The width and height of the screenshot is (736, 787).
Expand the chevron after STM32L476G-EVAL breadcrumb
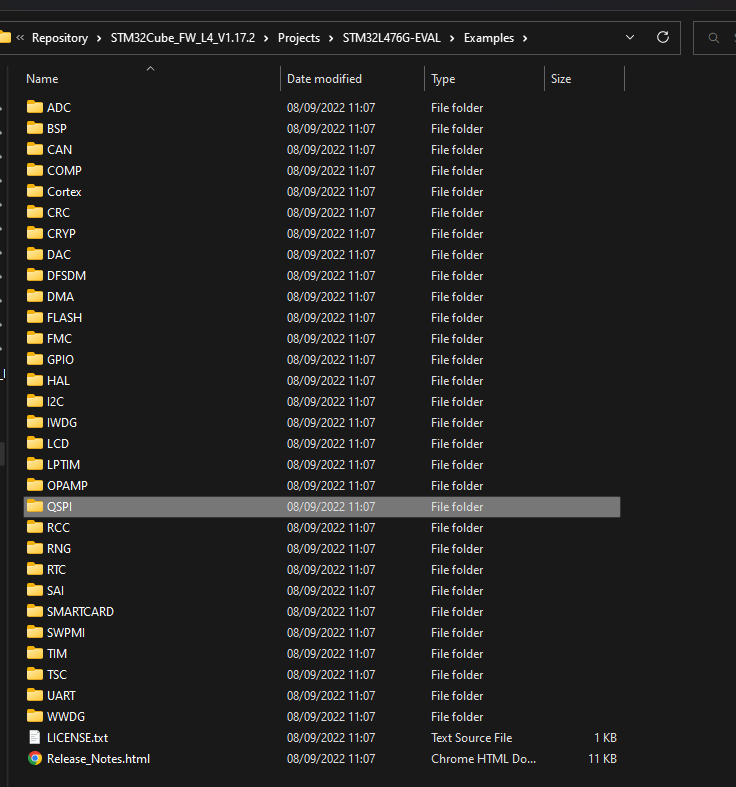[452, 38]
